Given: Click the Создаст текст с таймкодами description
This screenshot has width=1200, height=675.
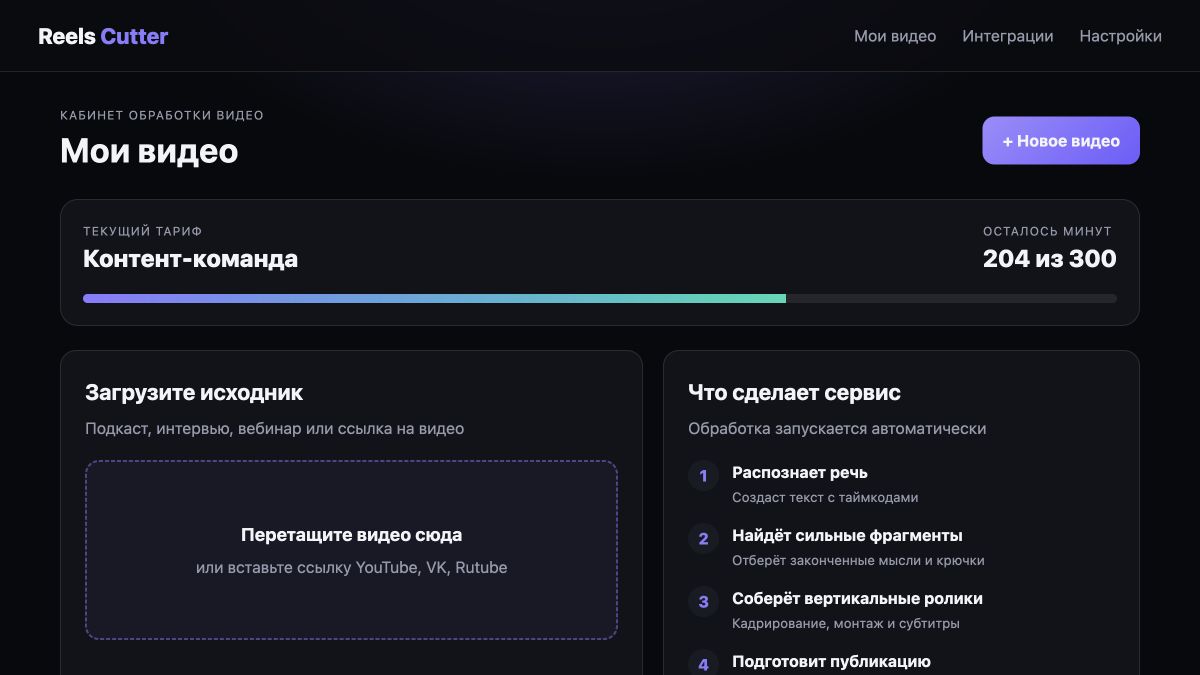Looking at the screenshot, I should pos(825,497).
